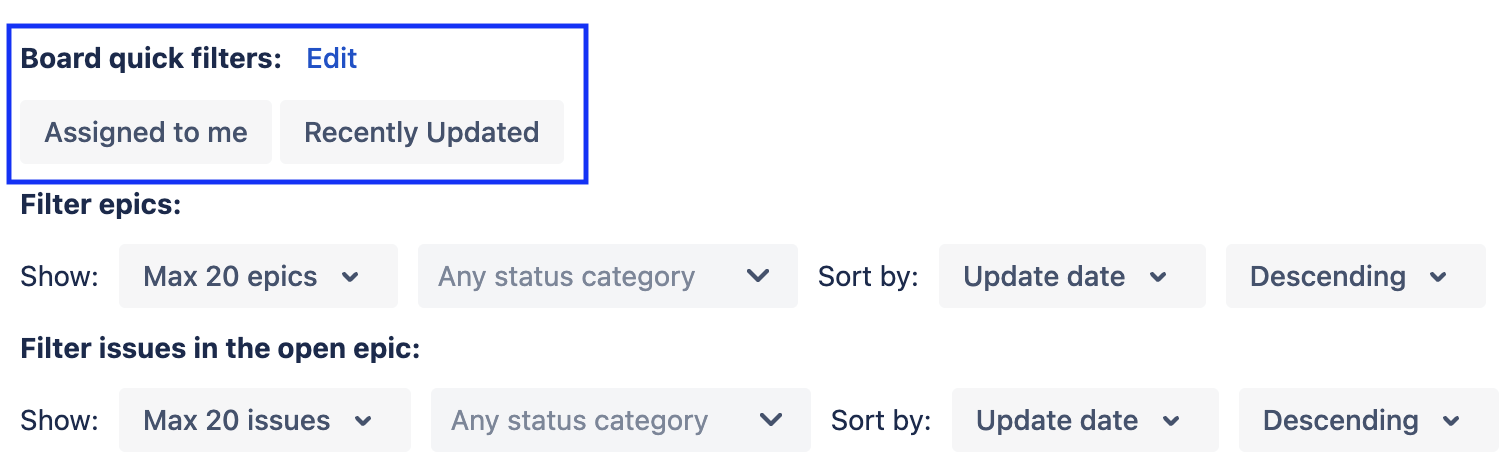Click the chevron on Max 20 issues
The width and height of the screenshot is (1505, 475).
363,421
